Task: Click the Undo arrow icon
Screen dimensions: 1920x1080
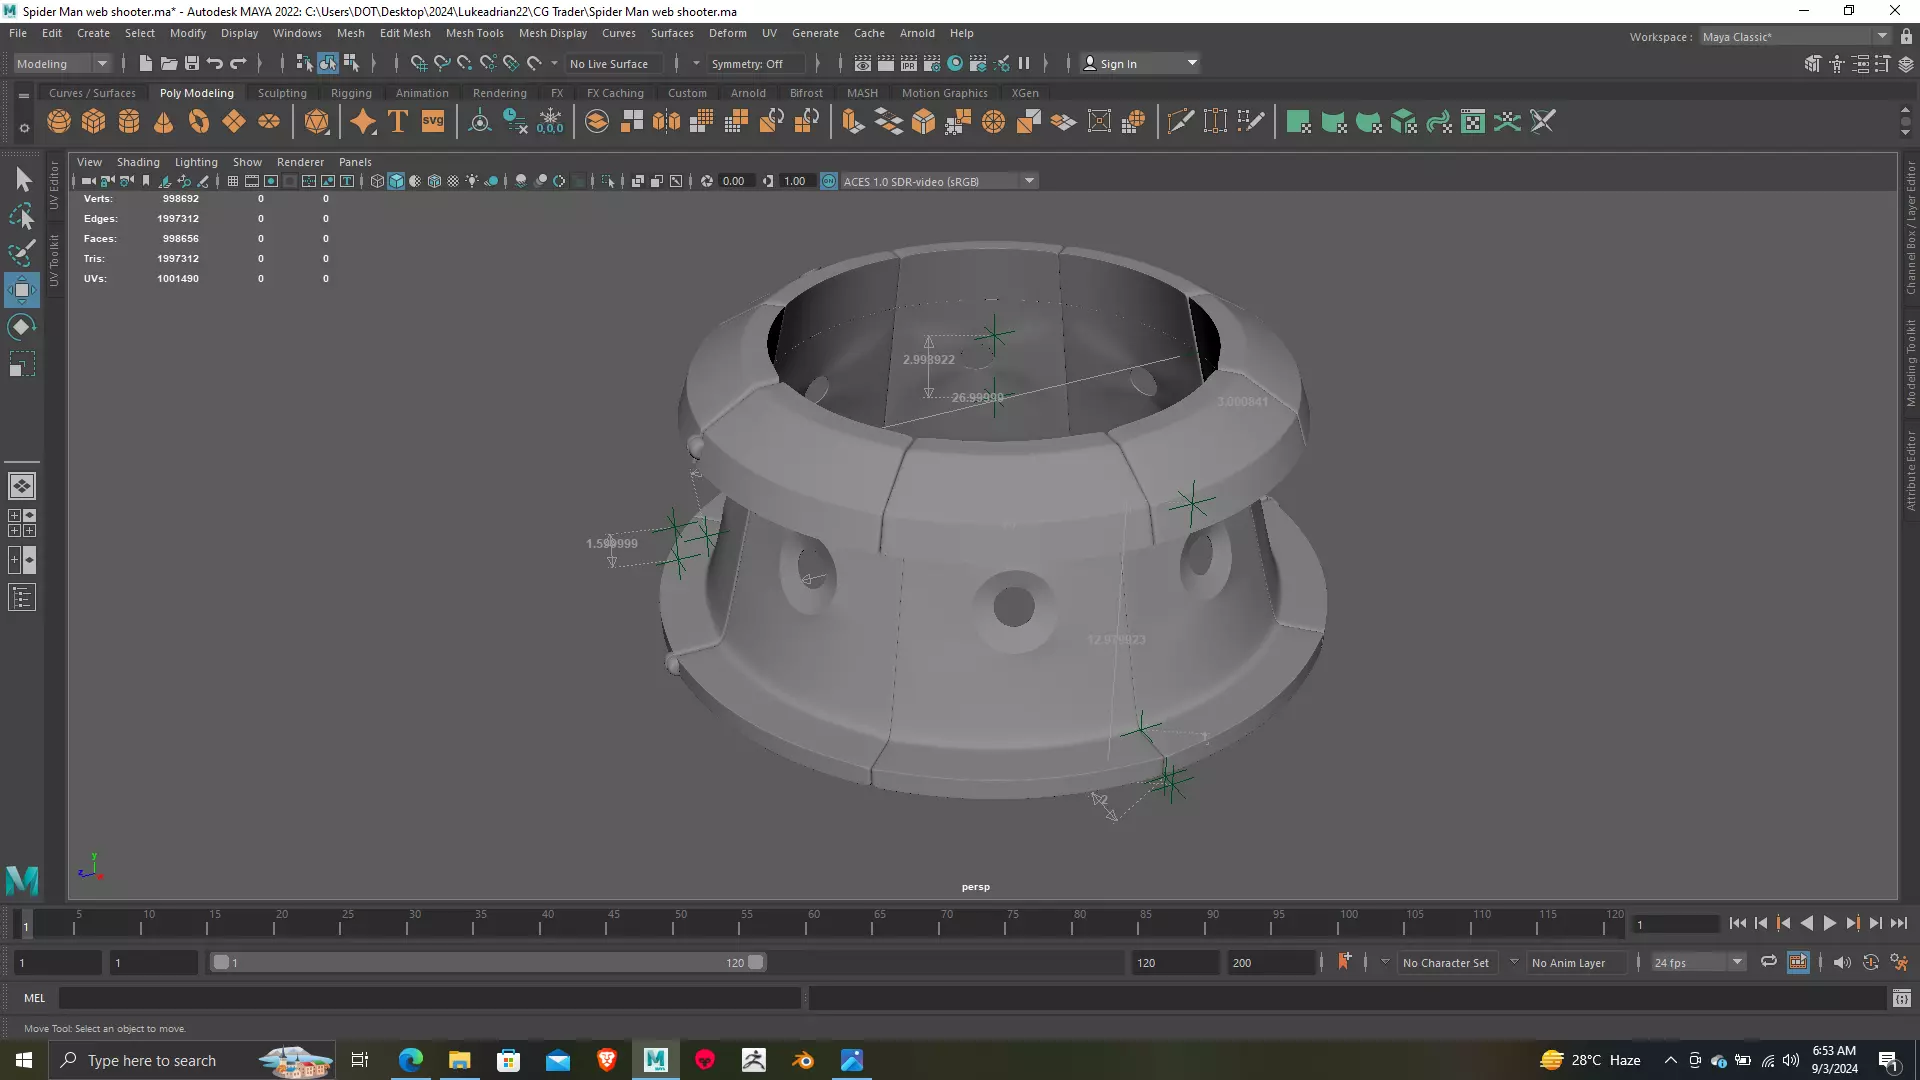Action: click(x=215, y=63)
